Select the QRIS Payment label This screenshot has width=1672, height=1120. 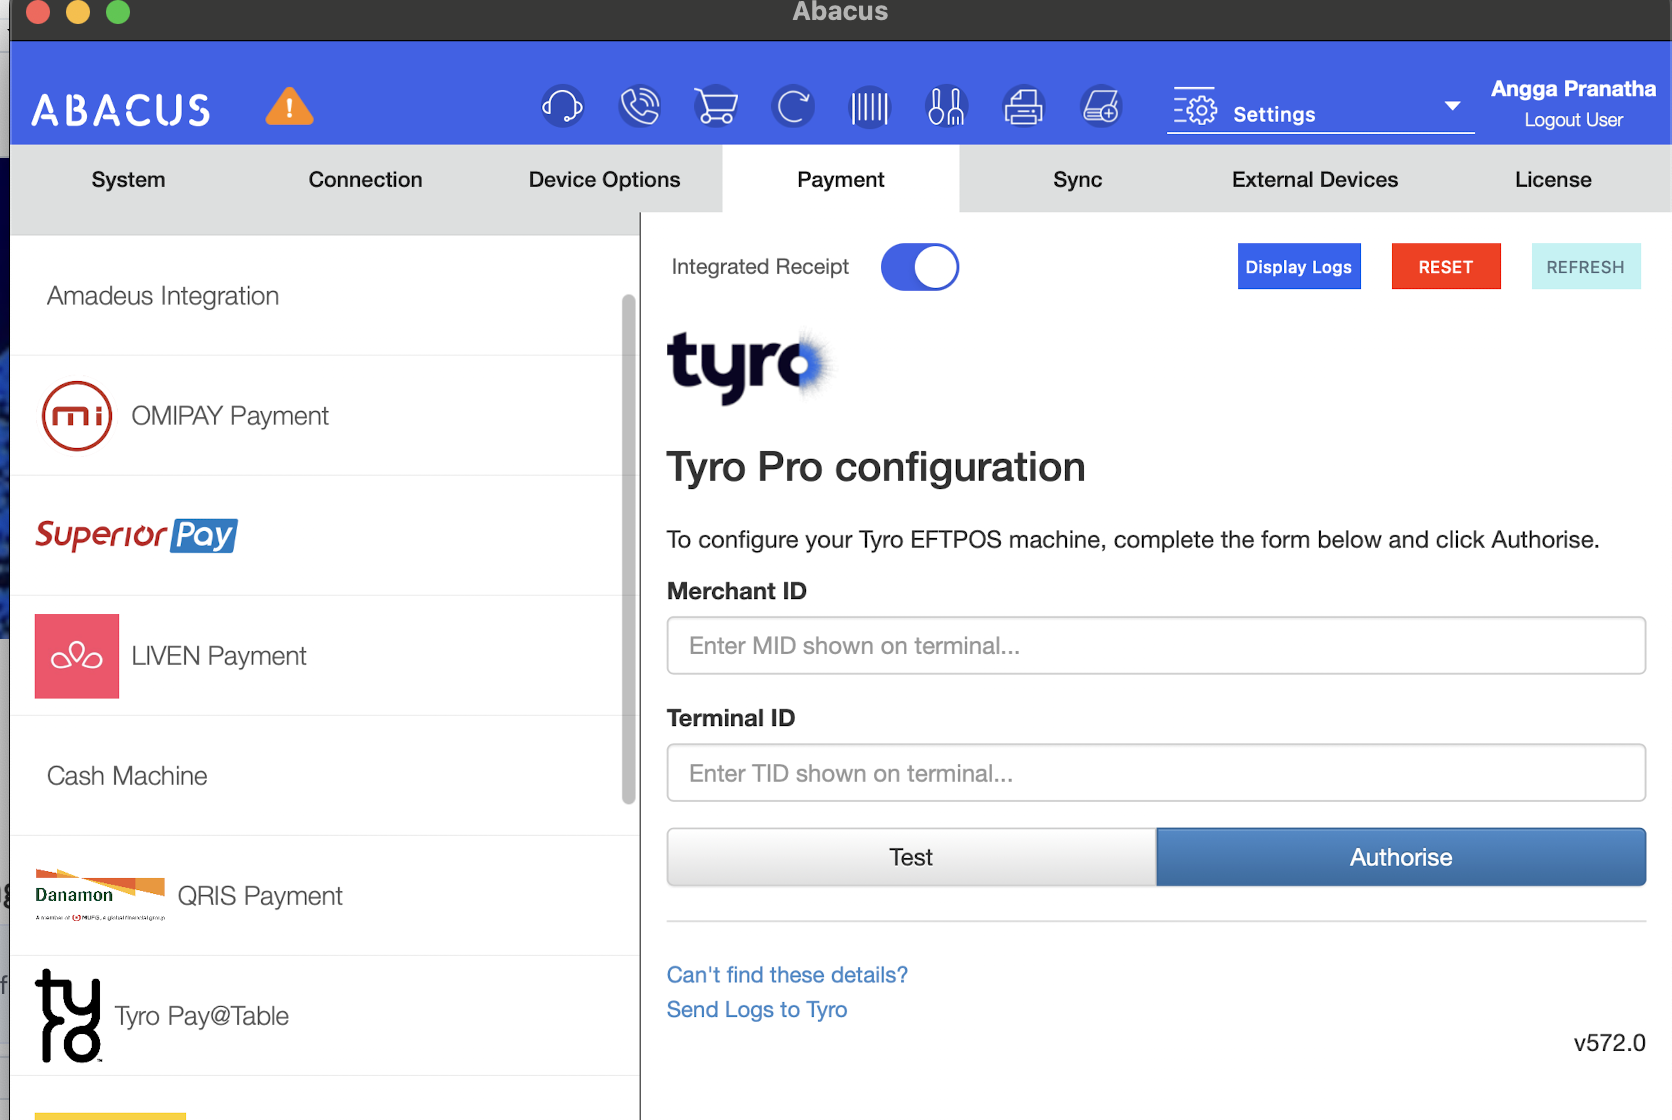[260, 896]
